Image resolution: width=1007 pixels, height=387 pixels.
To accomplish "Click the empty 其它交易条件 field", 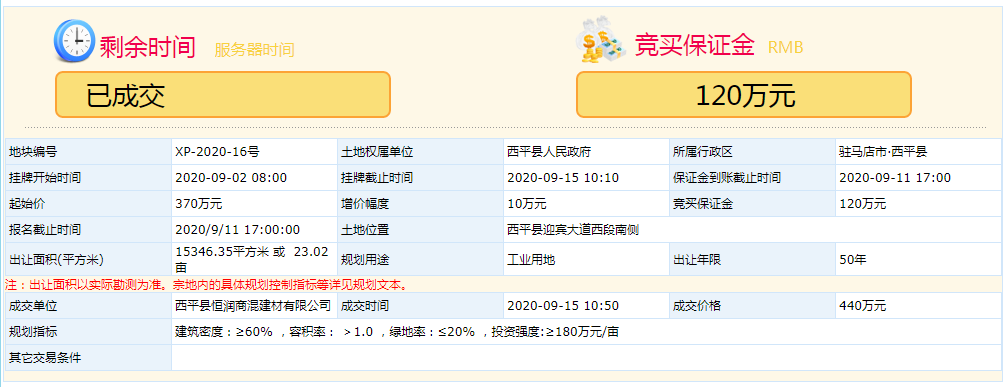I will (x=586, y=357).
